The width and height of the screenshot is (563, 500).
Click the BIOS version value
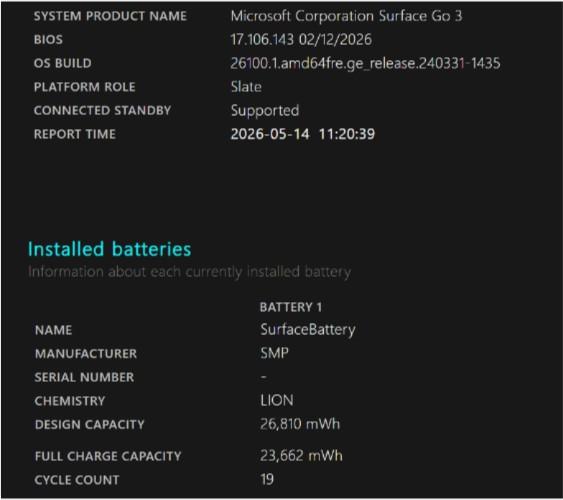click(301, 39)
